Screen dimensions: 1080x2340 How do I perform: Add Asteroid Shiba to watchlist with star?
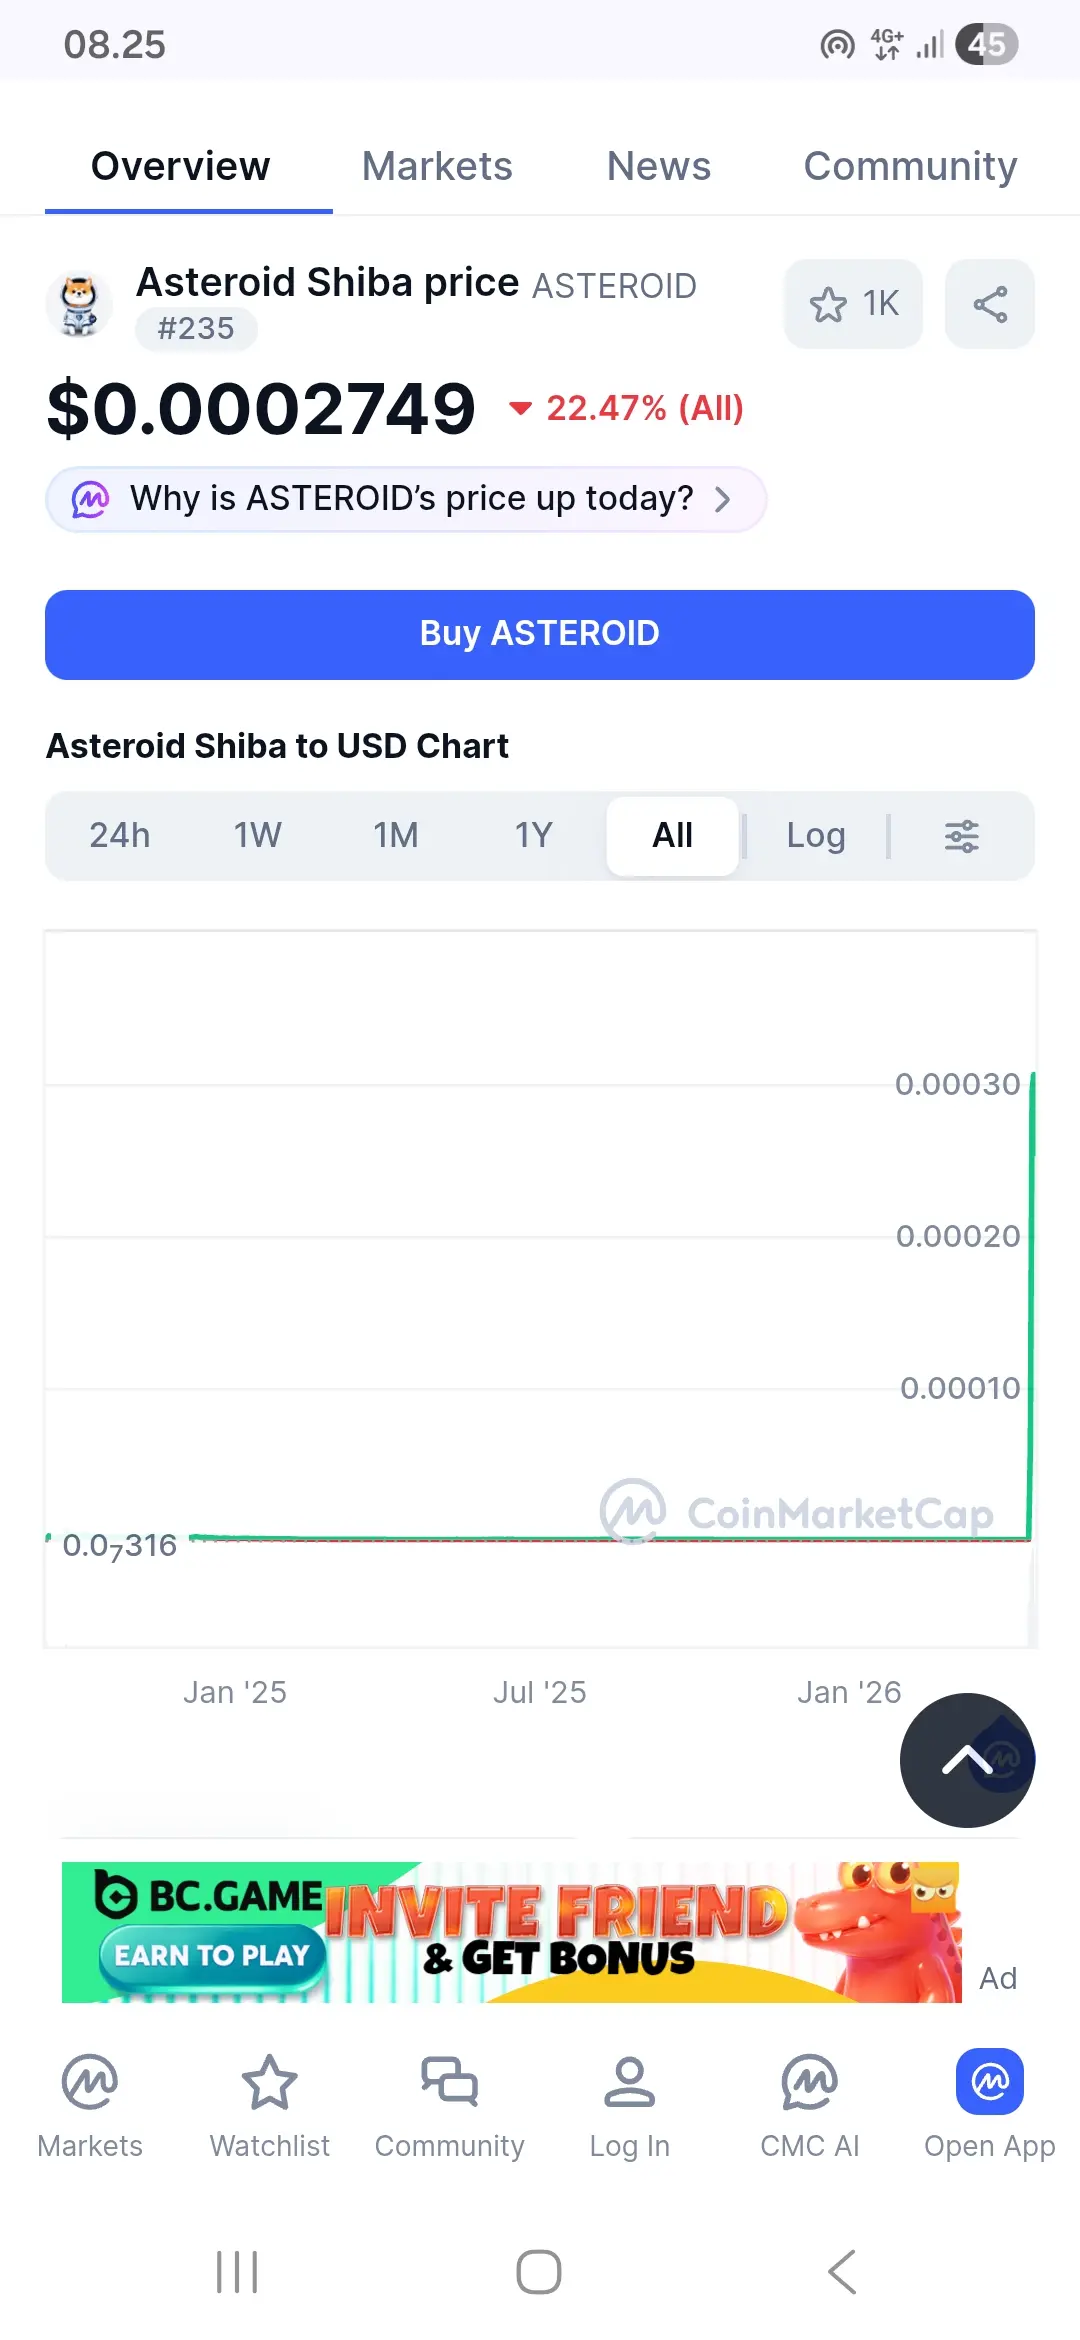click(853, 304)
